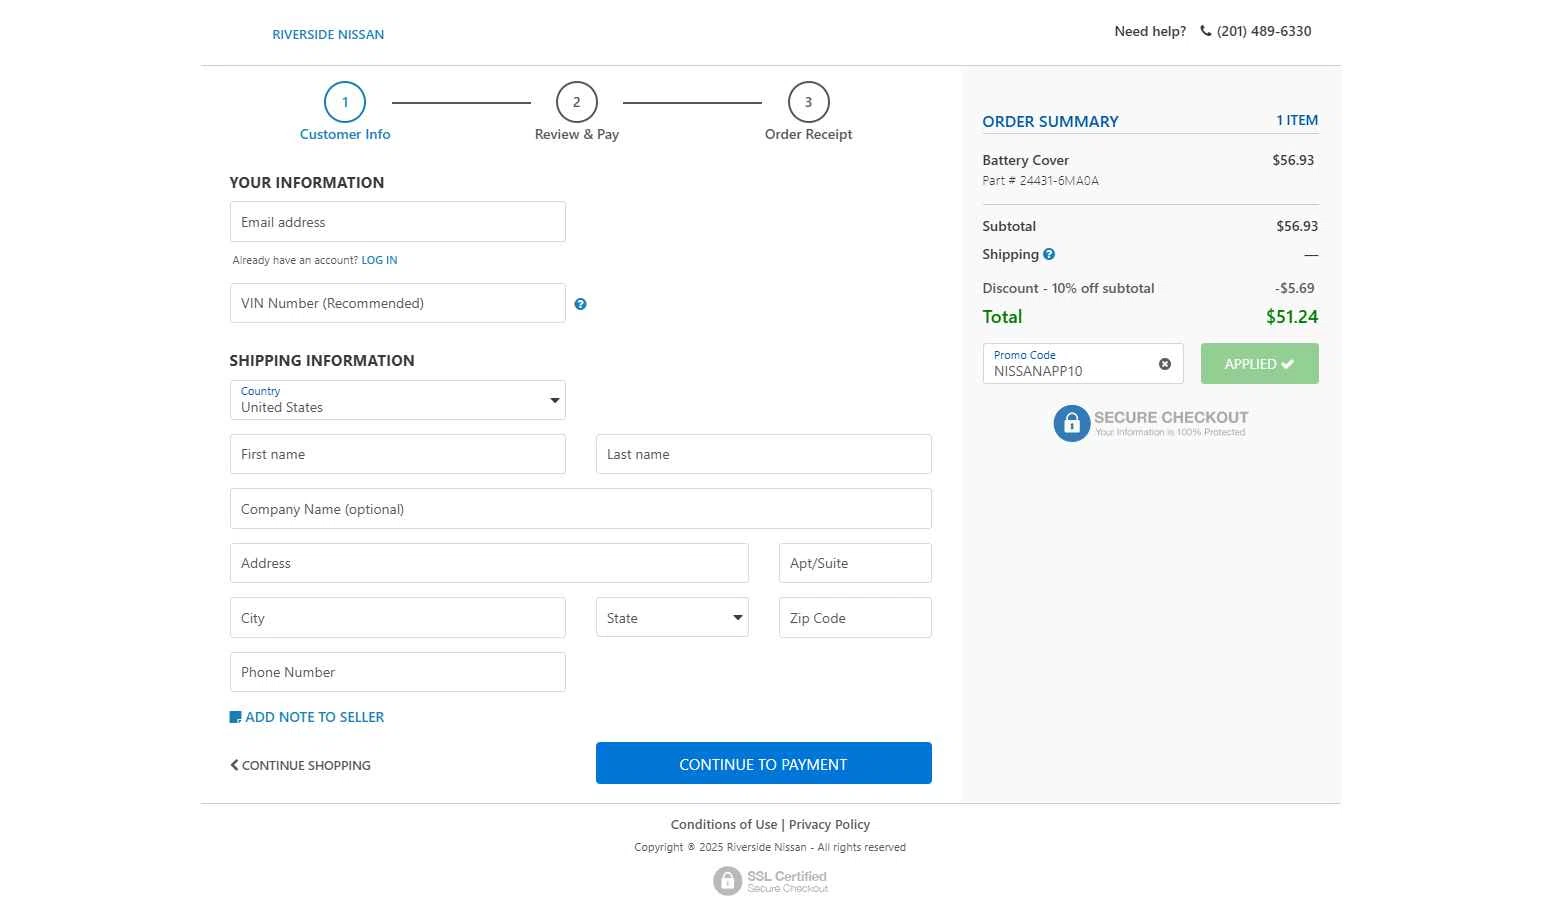Click the copyright 2025 Riverside Nissan text

coord(770,847)
